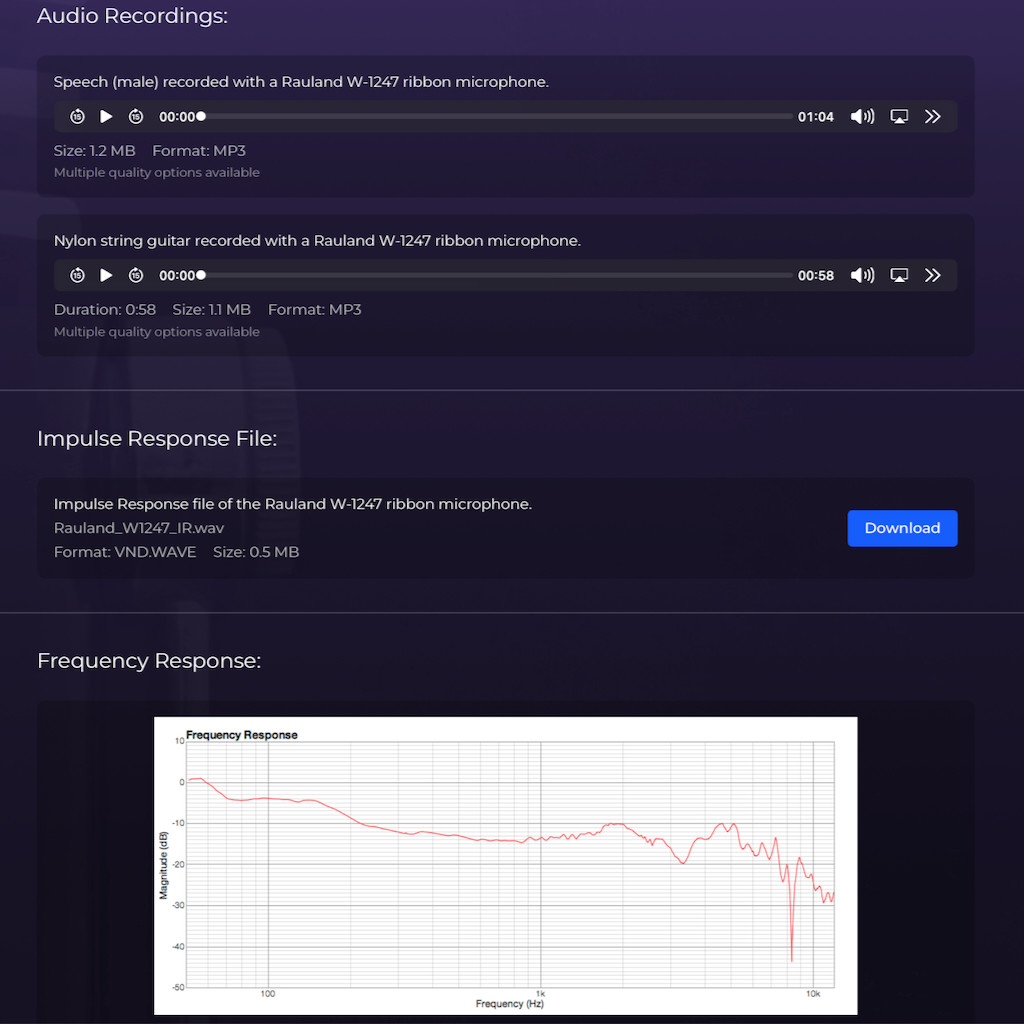1024x1024 pixels.
Task: Expand more options on guitar player
Action: [933, 275]
